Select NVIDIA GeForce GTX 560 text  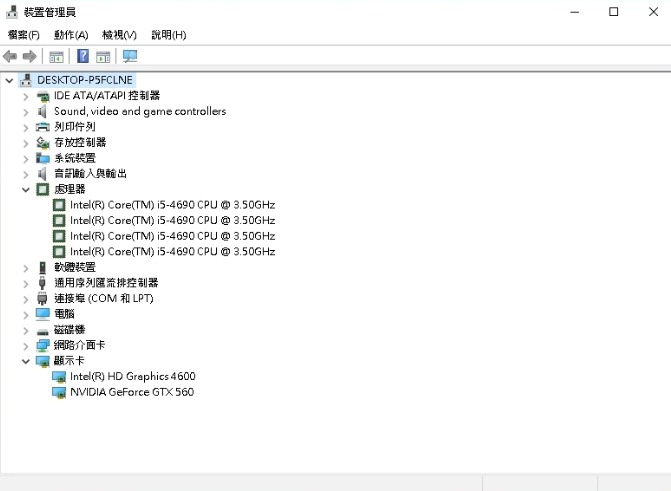[x=132, y=392]
